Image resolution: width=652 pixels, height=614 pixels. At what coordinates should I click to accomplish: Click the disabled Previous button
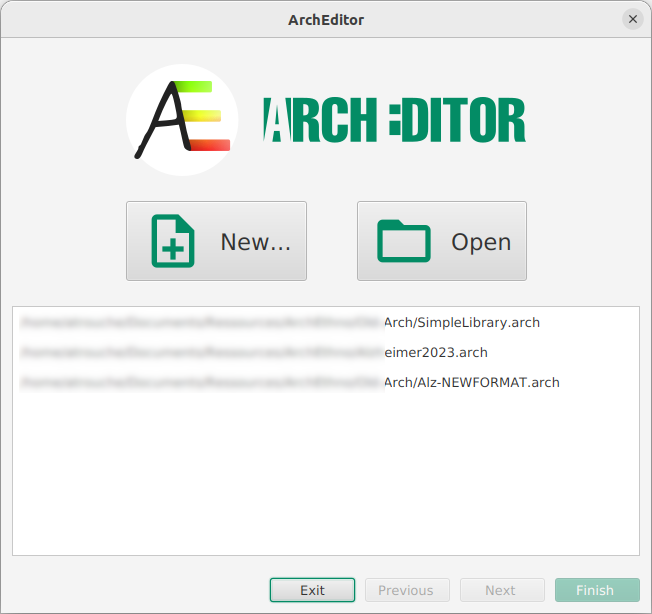pyautogui.click(x=407, y=590)
